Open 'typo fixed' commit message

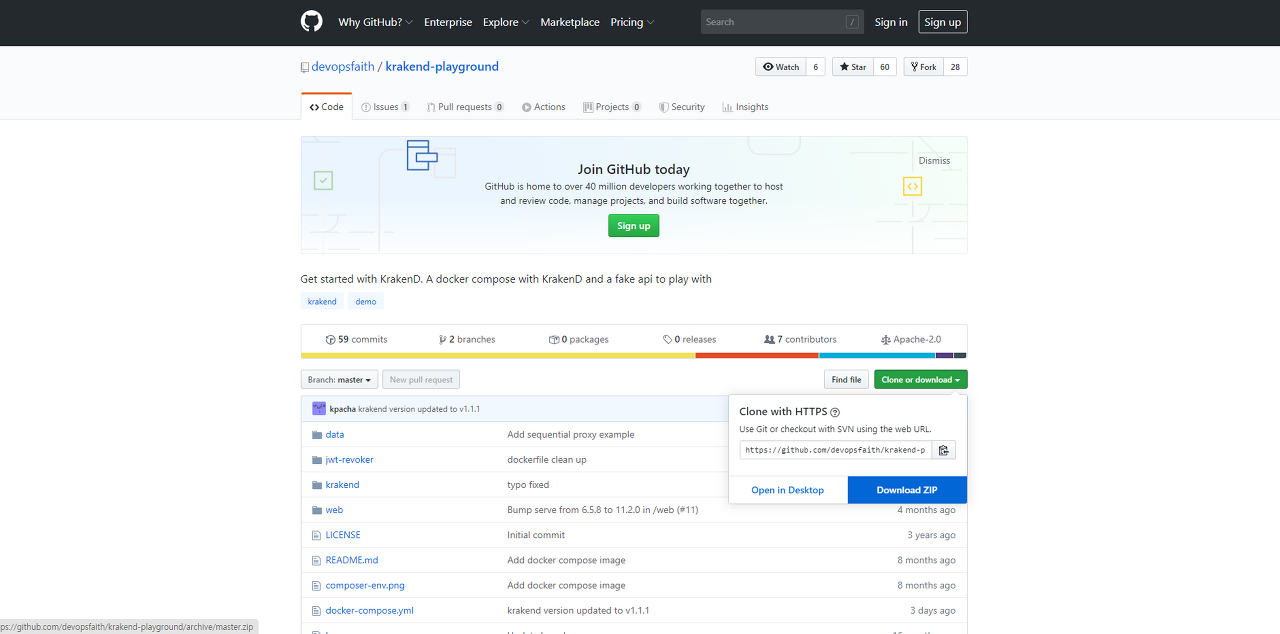click(528, 485)
